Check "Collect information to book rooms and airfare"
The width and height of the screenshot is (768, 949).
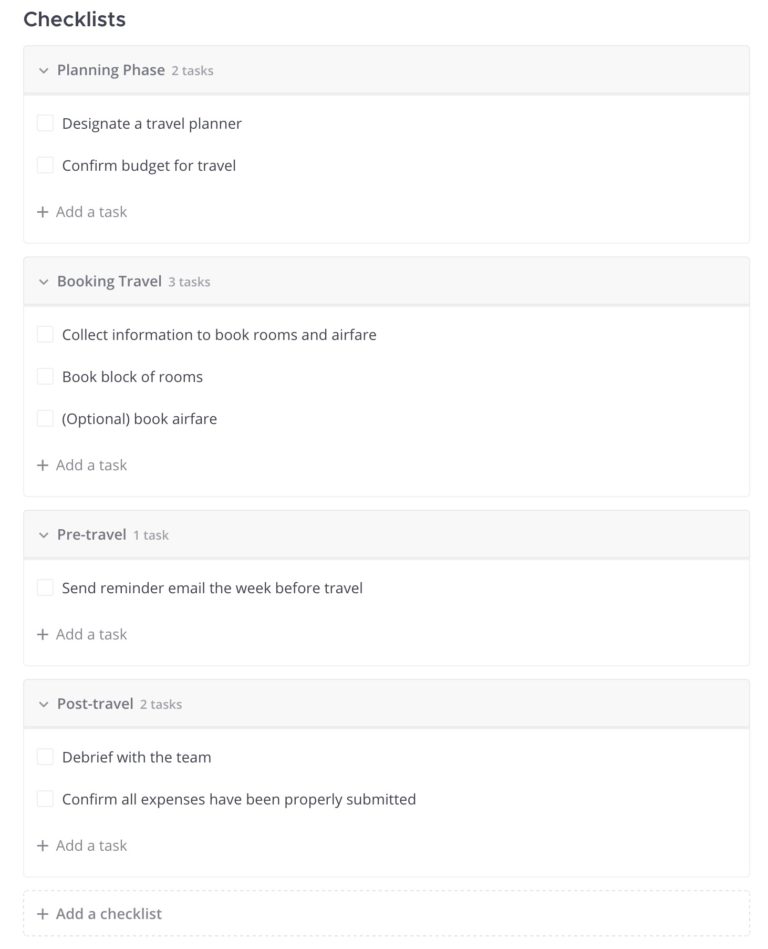pos(45,335)
